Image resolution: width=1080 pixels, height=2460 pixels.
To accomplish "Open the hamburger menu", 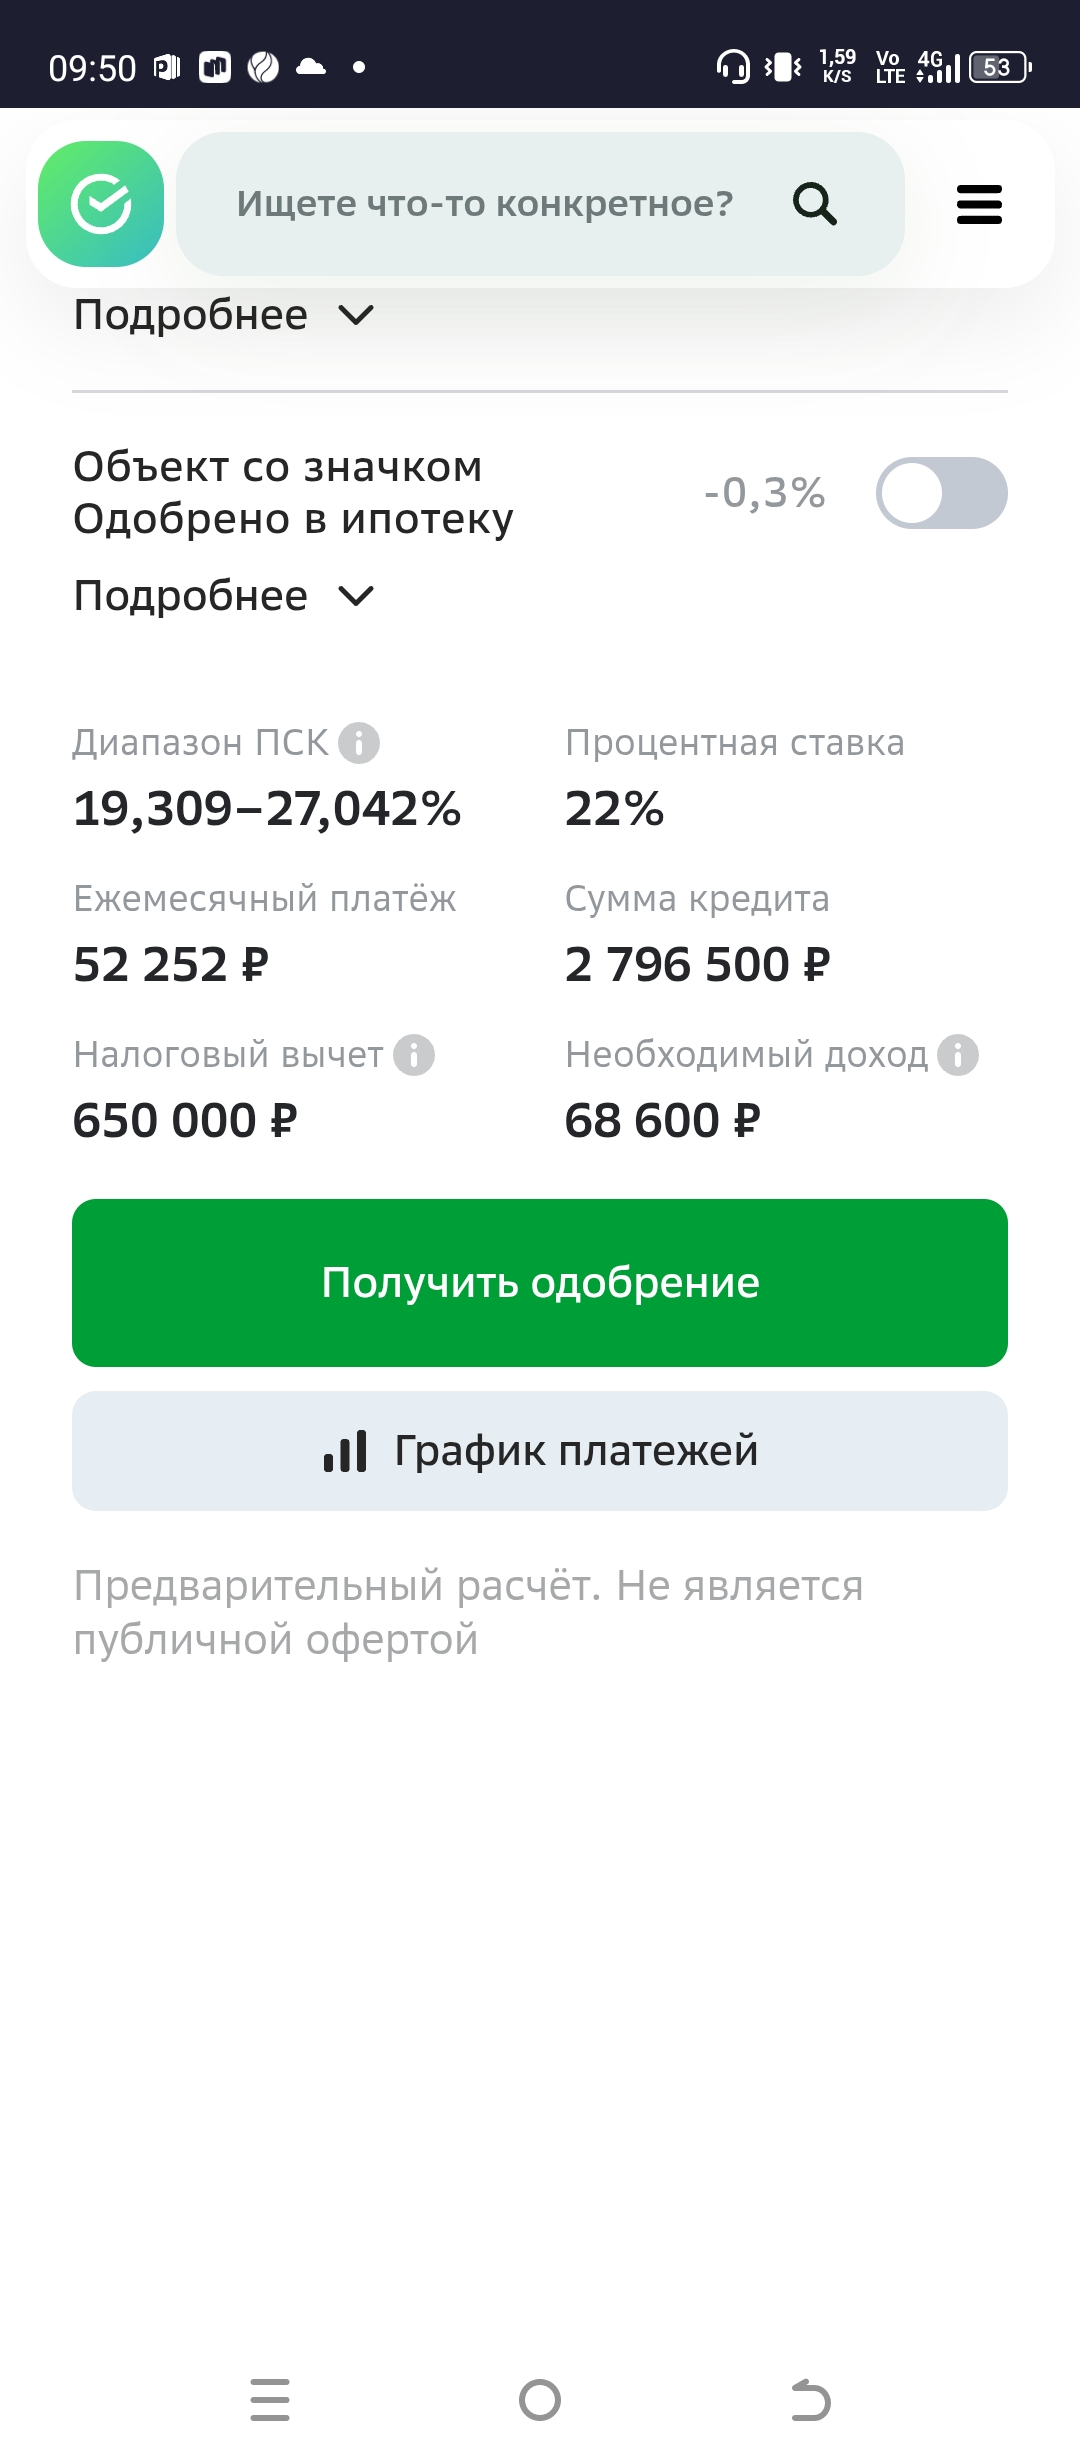I will pyautogui.click(x=979, y=204).
